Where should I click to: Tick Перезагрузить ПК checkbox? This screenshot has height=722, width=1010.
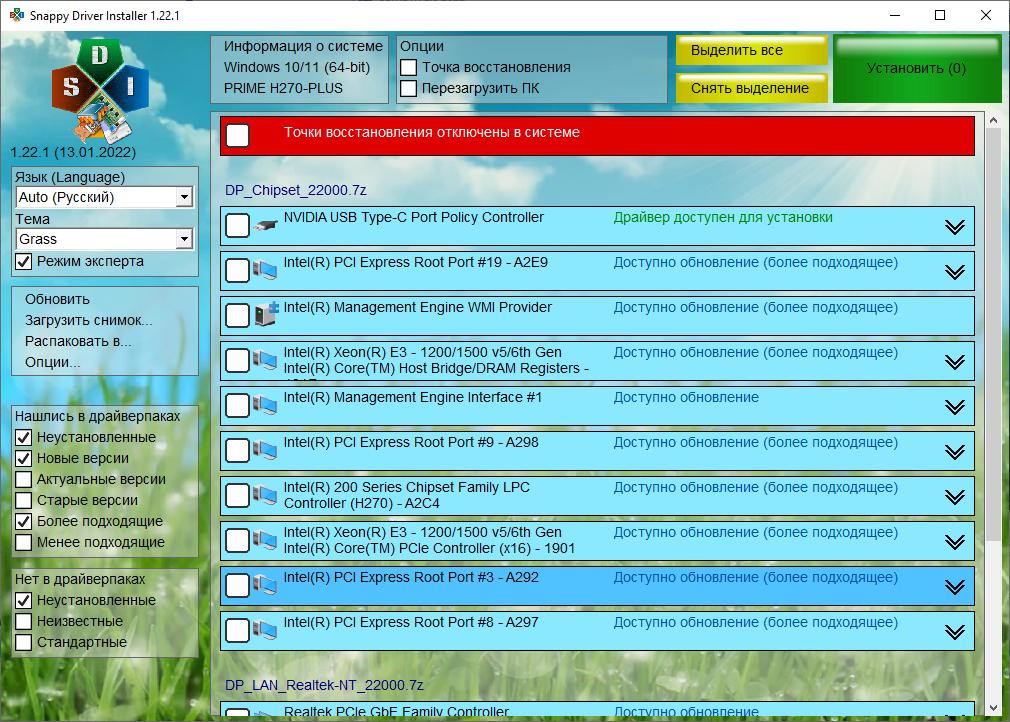click(408, 88)
